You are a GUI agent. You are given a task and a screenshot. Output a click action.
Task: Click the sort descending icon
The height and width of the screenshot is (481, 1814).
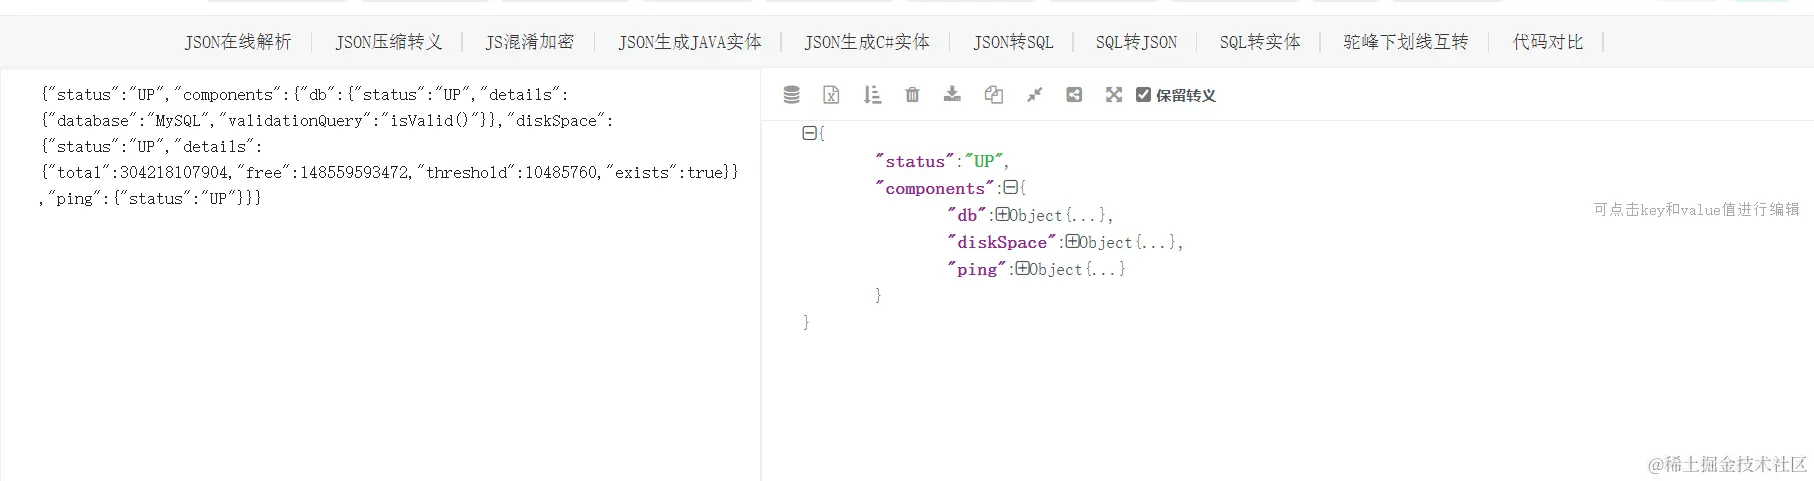[x=872, y=95]
